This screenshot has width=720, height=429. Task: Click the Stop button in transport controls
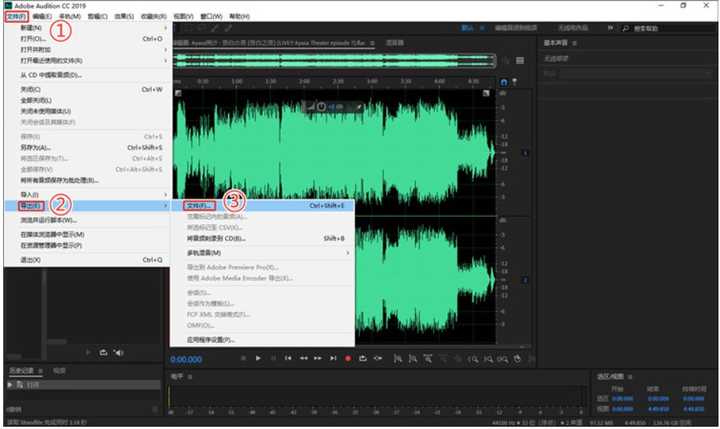(243, 358)
